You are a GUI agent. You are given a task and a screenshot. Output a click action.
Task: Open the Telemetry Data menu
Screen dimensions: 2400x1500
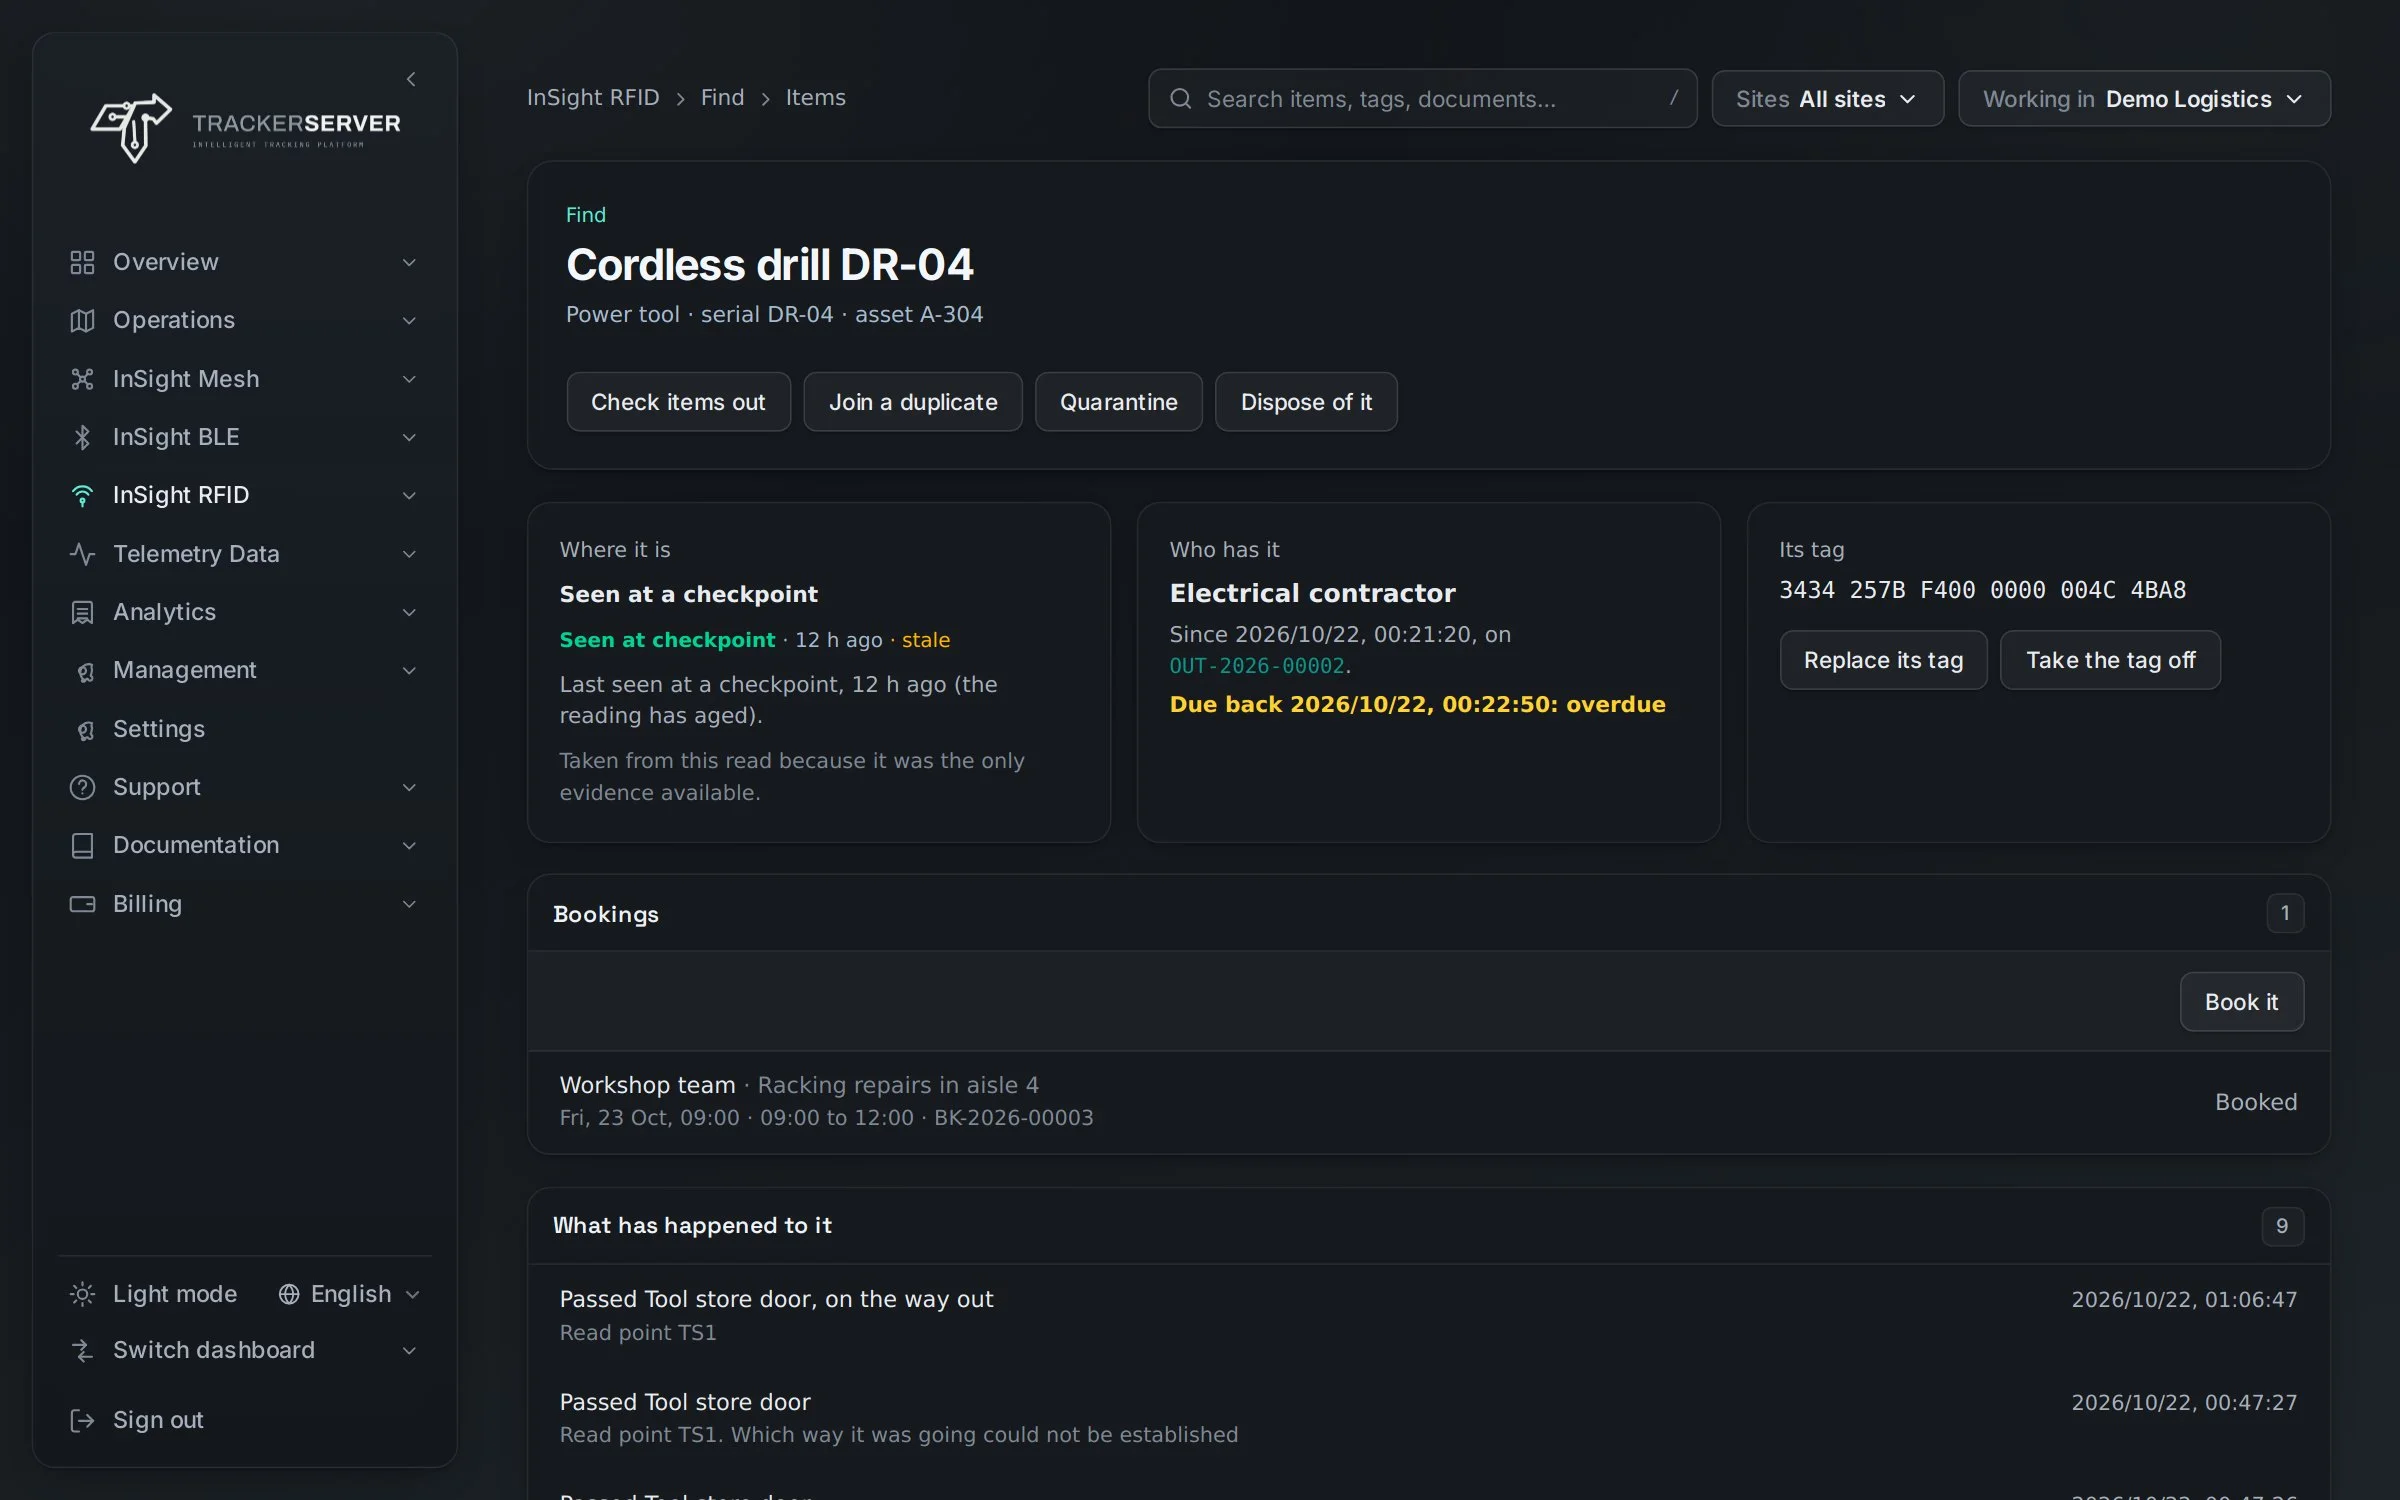point(244,554)
